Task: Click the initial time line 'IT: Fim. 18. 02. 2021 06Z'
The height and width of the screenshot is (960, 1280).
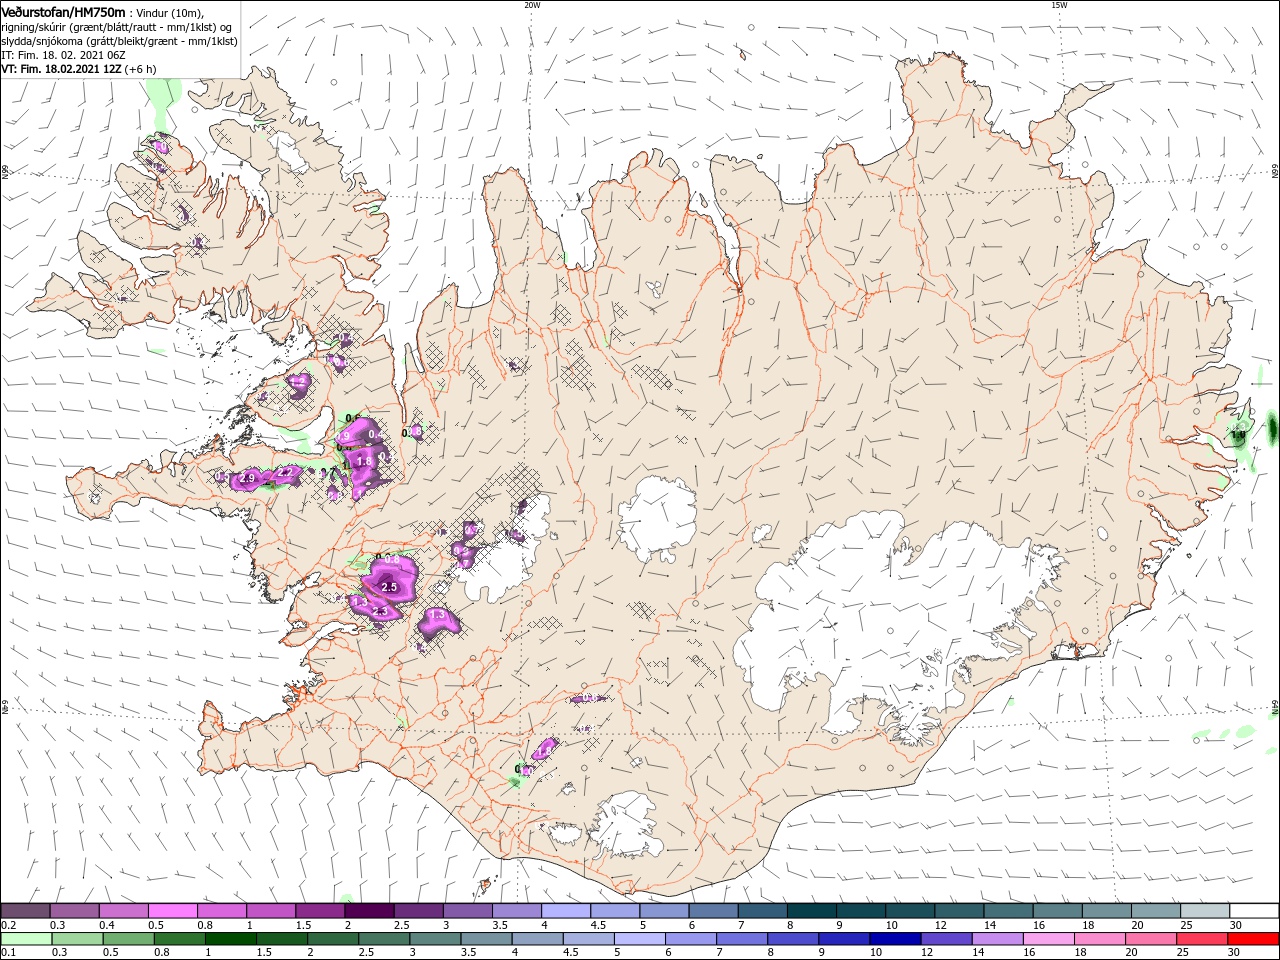Action: [63, 55]
